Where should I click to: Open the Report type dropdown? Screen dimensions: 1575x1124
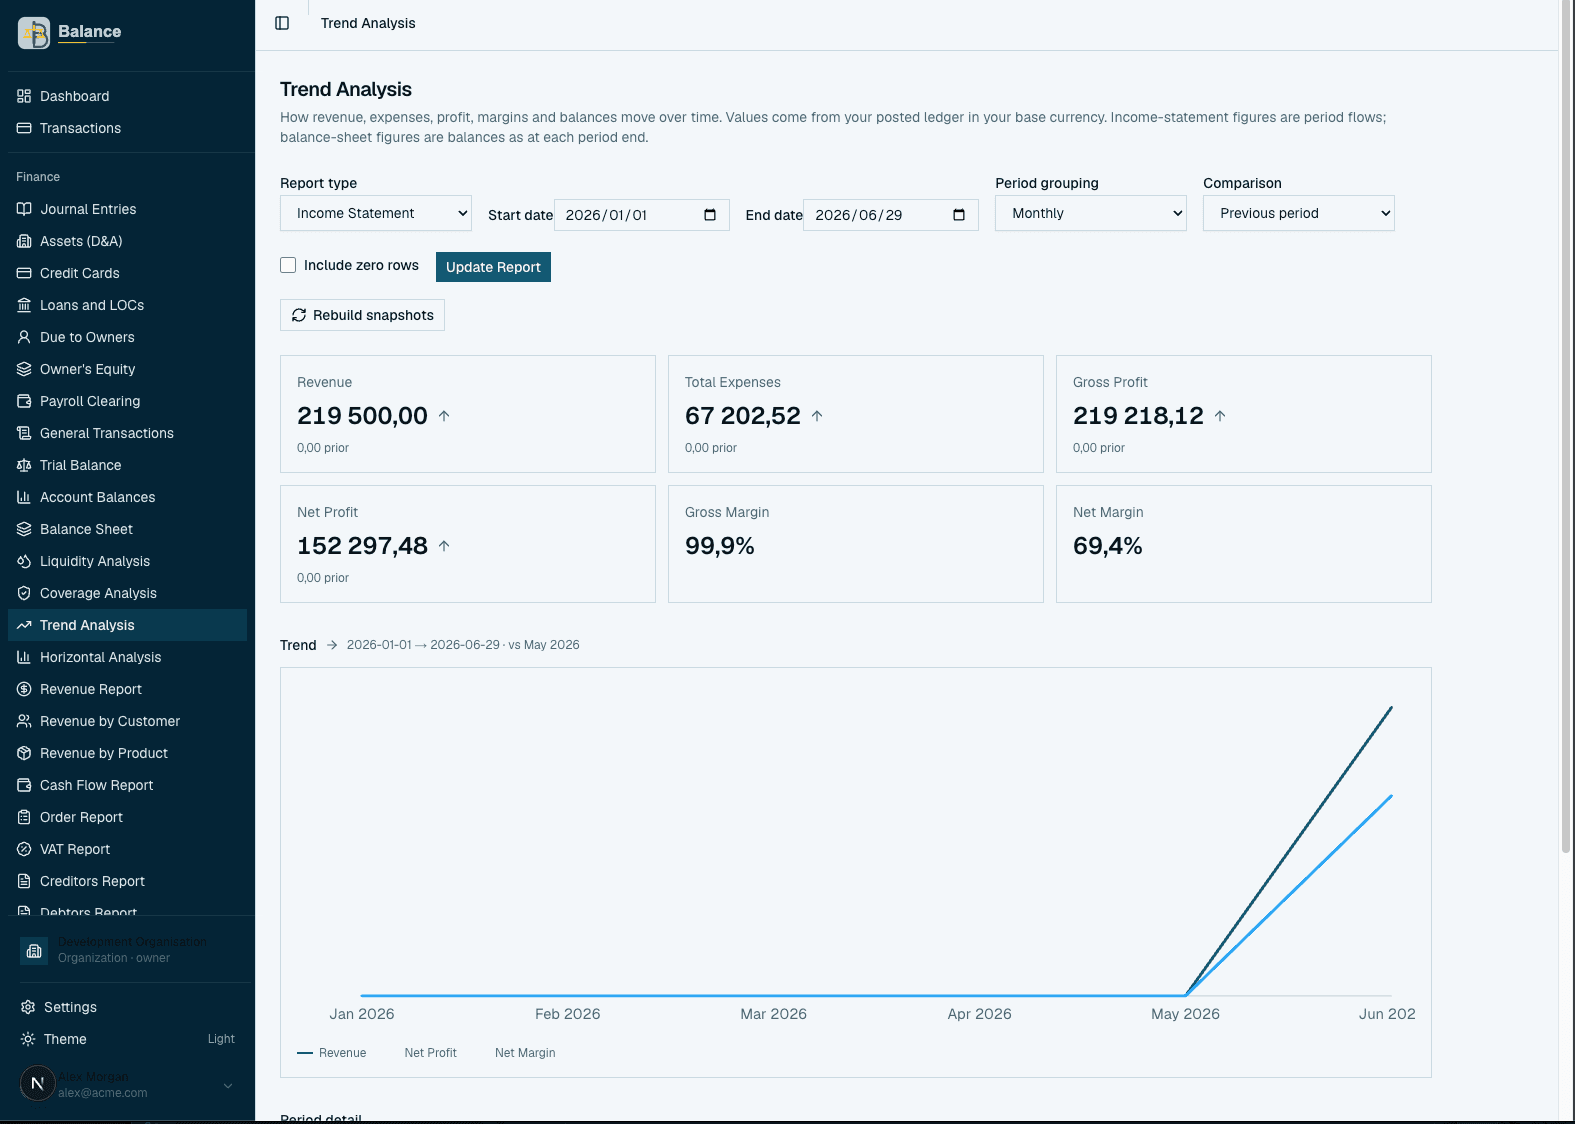376,213
